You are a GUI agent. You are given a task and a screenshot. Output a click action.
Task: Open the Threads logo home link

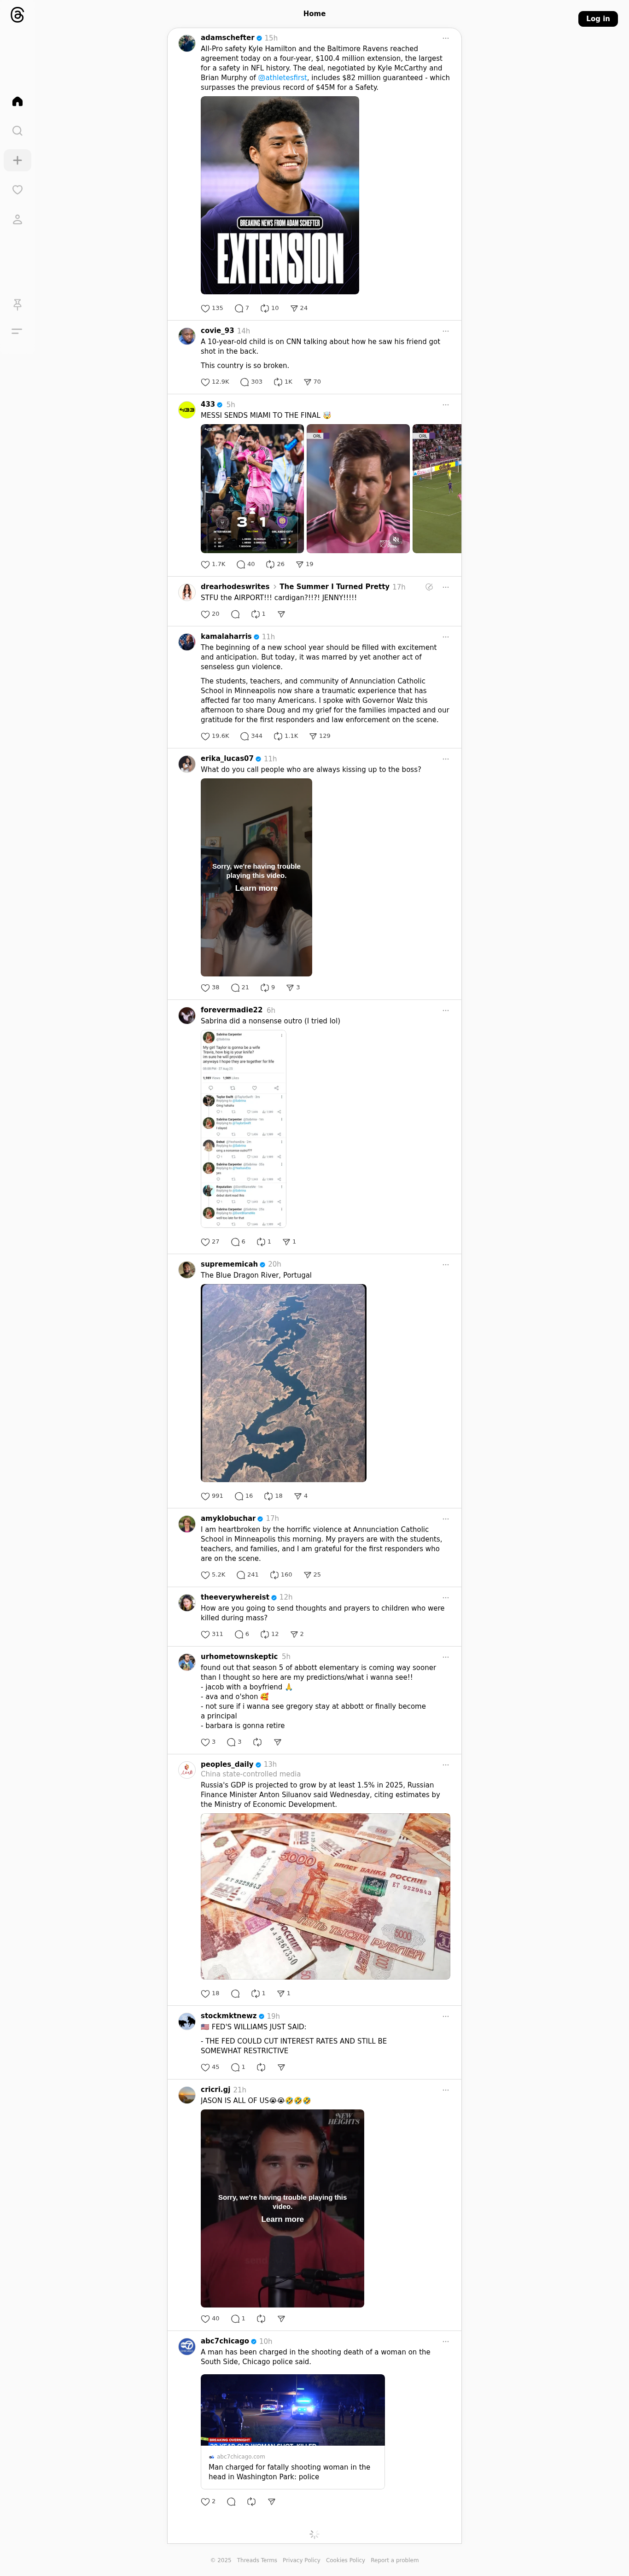[17, 15]
